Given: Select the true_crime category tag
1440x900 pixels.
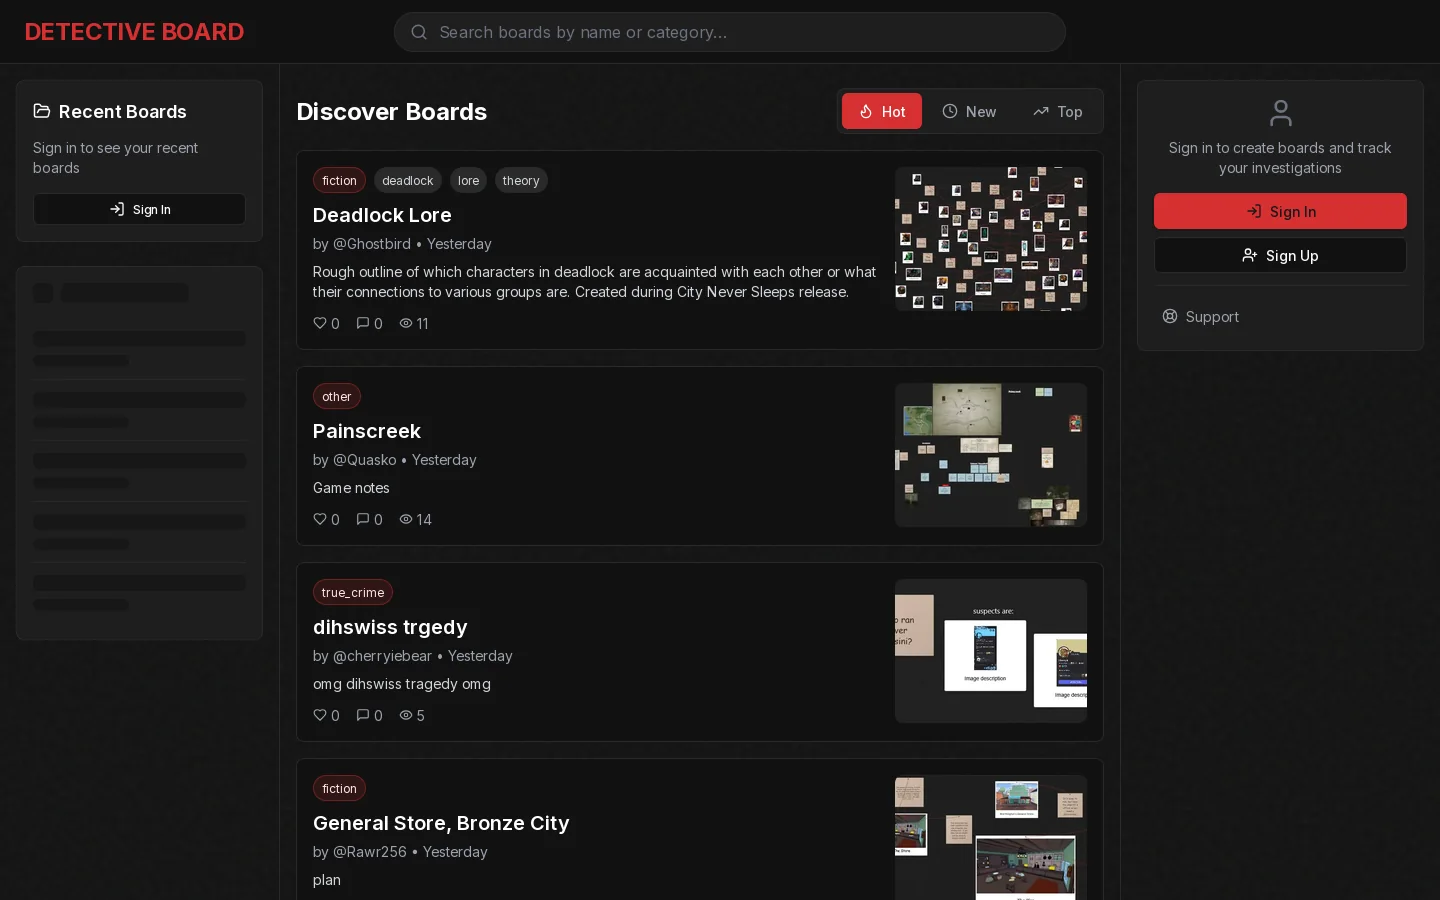Looking at the screenshot, I should pyautogui.click(x=353, y=592).
